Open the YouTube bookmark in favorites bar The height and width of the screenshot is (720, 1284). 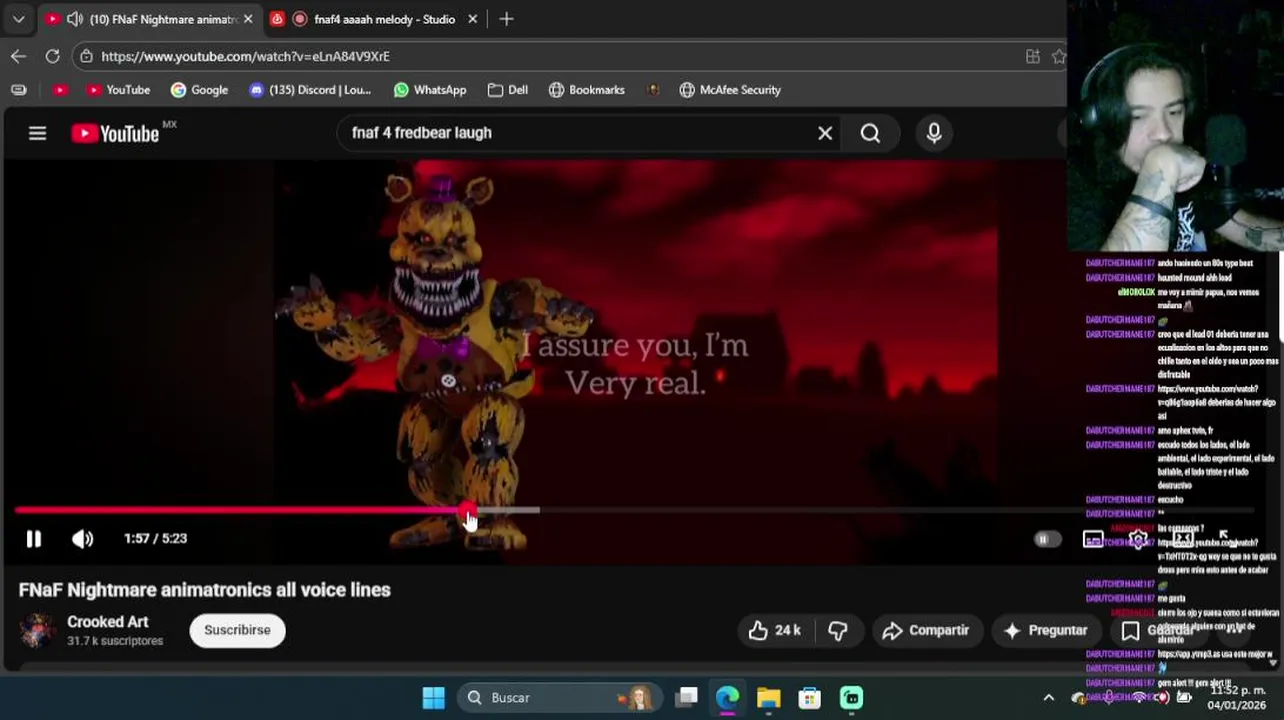coord(117,90)
